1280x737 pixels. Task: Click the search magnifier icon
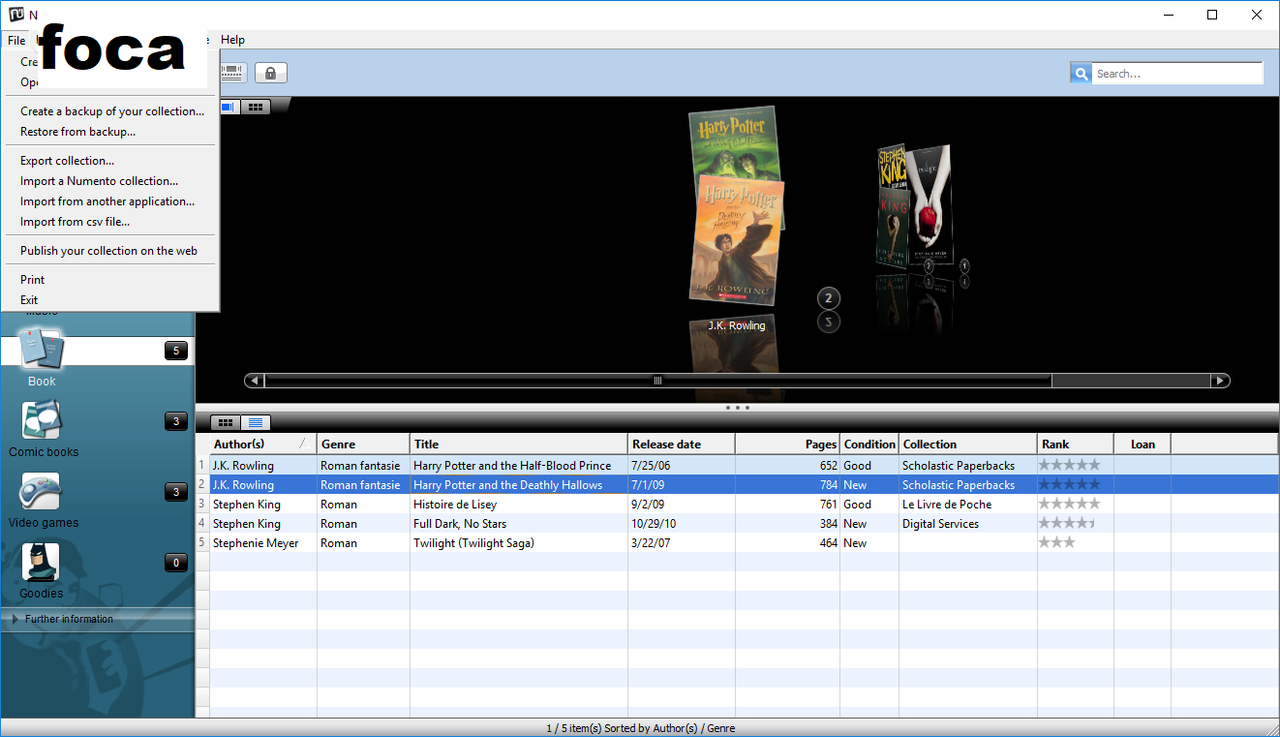point(1081,73)
